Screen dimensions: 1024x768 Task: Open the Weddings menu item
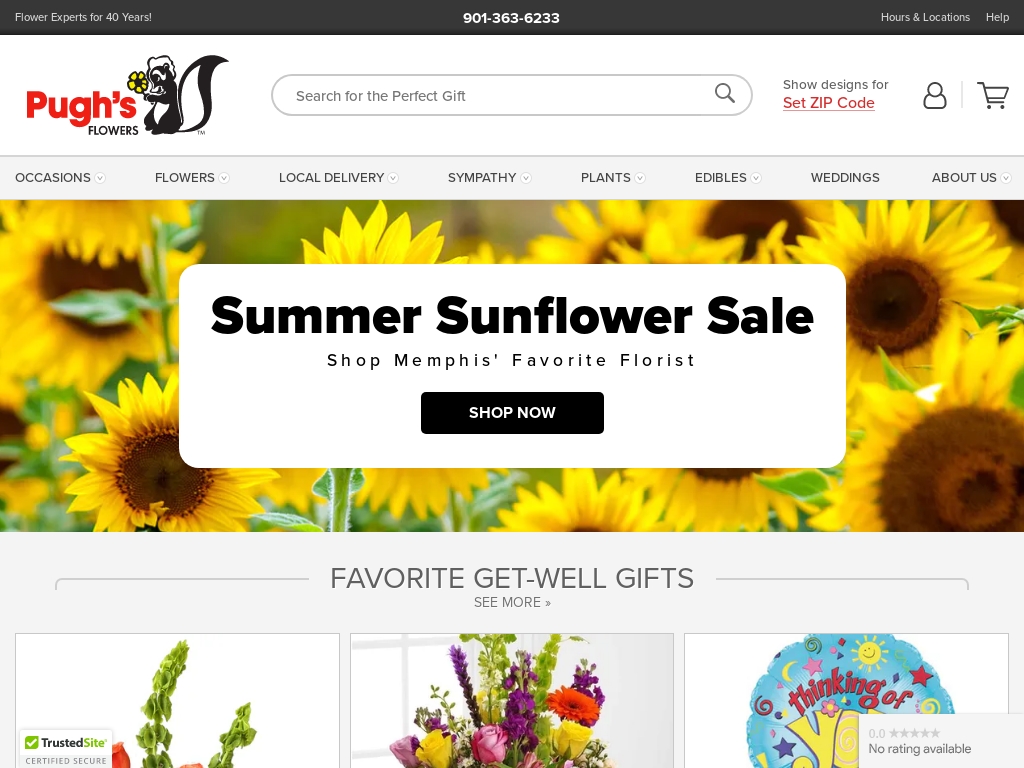[x=845, y=178]
